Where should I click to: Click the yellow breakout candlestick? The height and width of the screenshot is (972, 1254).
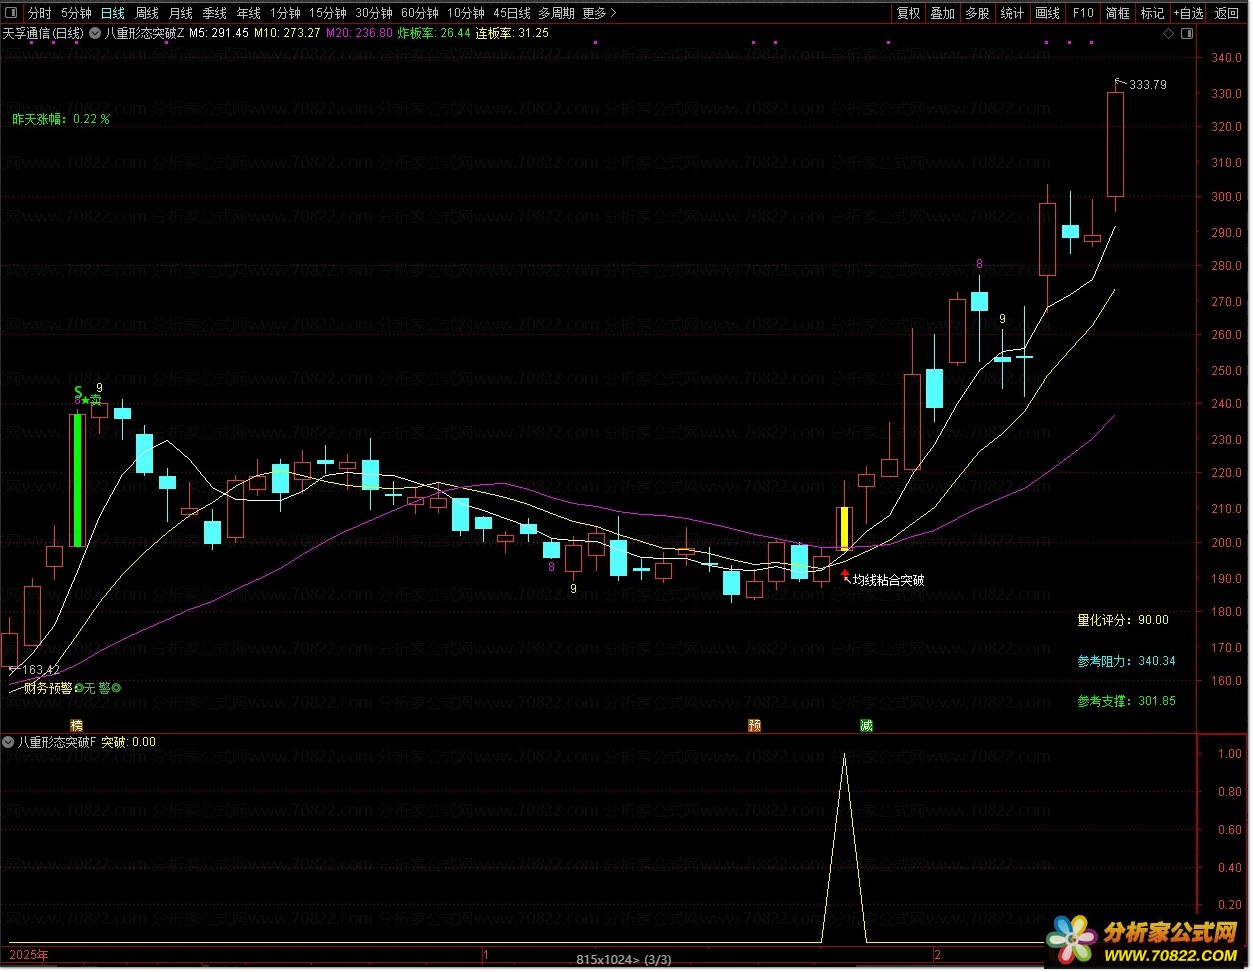tap(844, 528)
